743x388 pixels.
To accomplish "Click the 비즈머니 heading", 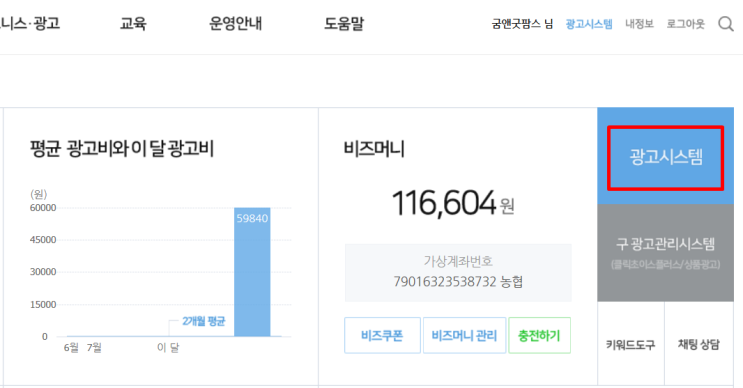I will click(x=374, y=149).
